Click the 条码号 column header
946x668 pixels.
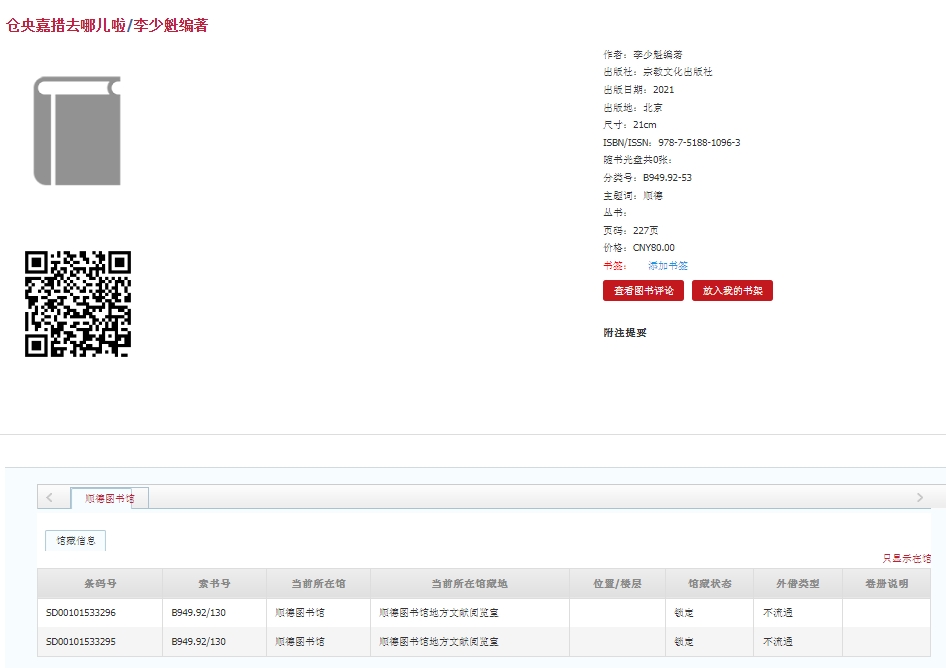100,584
